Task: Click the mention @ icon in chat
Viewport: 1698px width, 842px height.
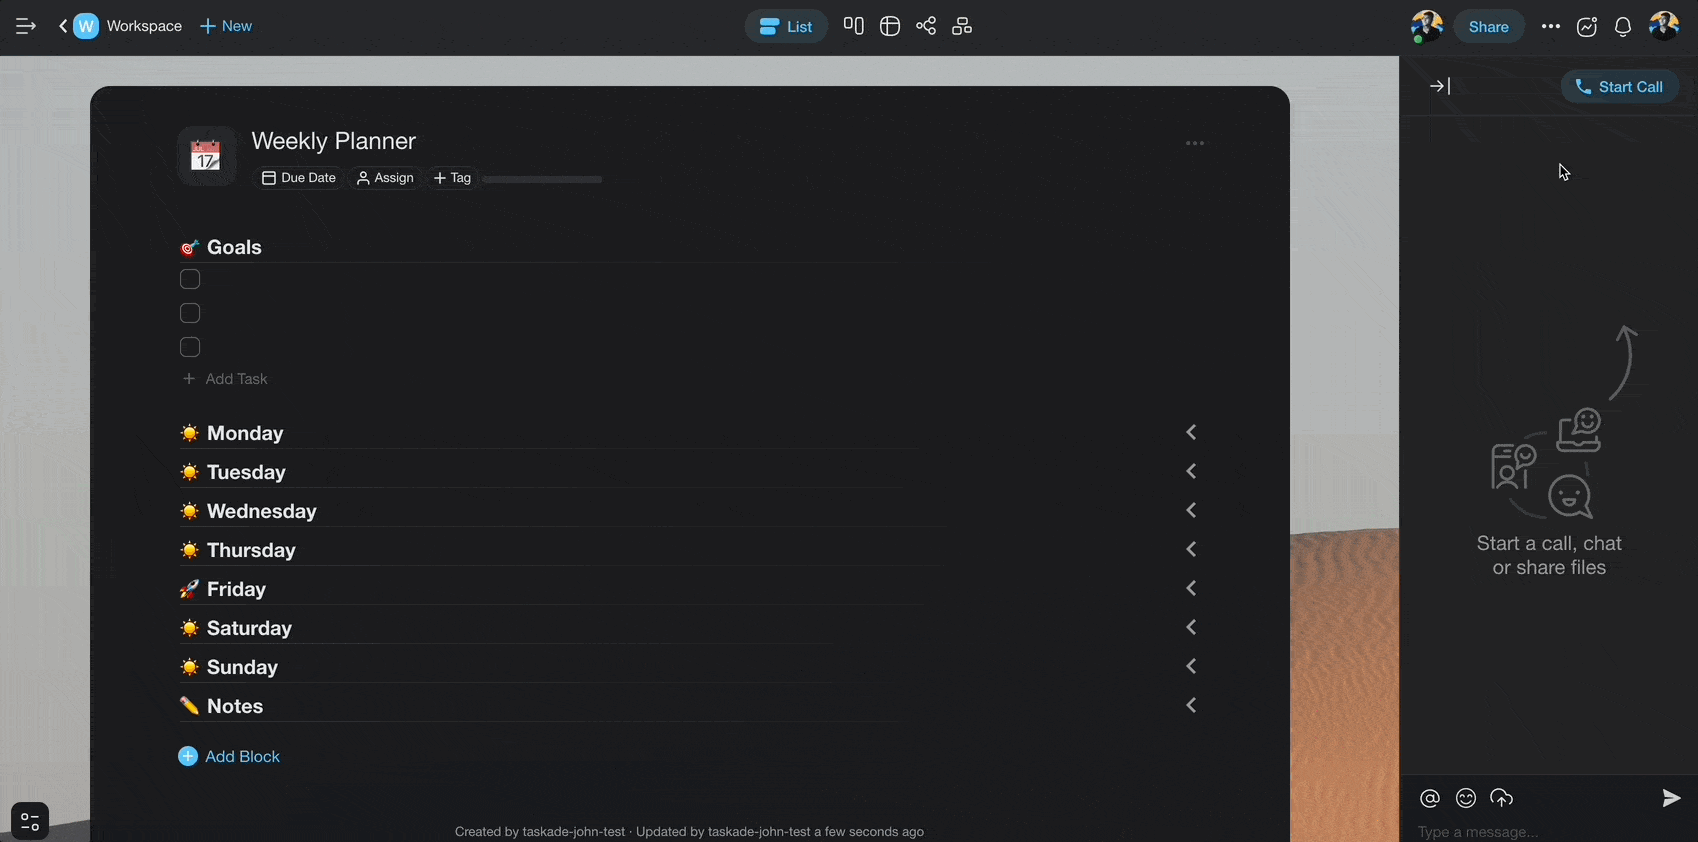Action: [x=1430, y=798]
